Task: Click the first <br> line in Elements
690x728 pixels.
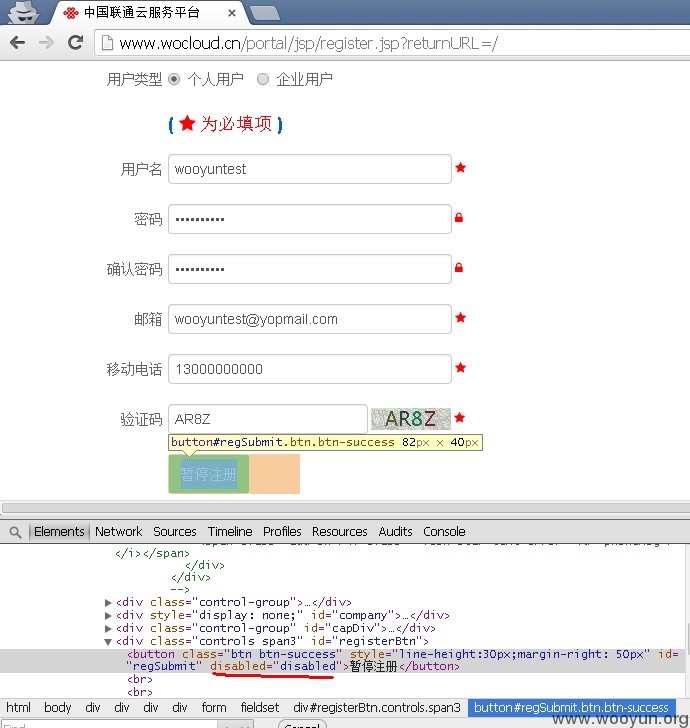Action: (x=140, y=679)
